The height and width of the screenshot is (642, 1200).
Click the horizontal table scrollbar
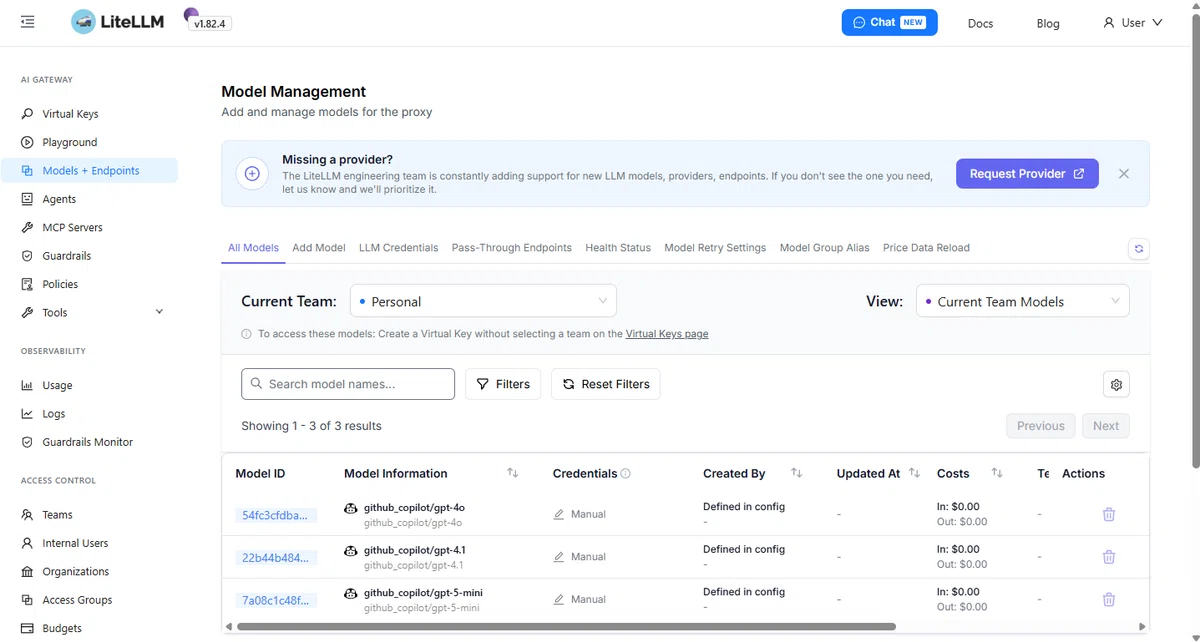565,628
